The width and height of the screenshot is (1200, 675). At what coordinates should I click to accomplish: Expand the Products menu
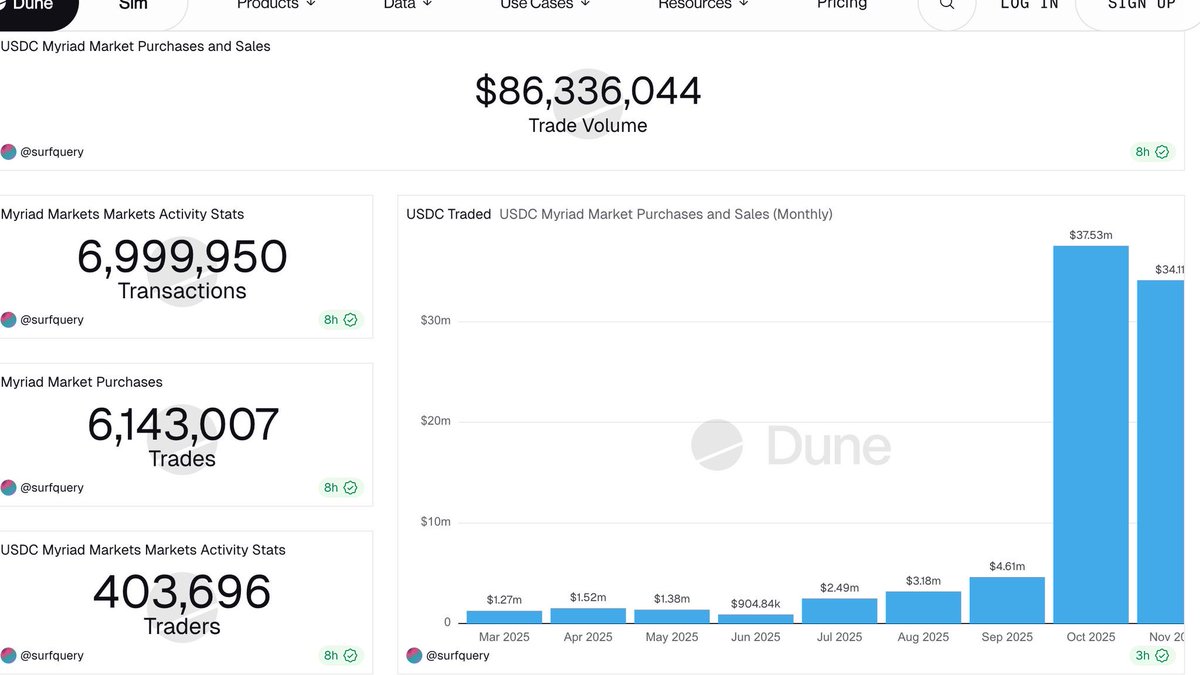tap(276, 5)
